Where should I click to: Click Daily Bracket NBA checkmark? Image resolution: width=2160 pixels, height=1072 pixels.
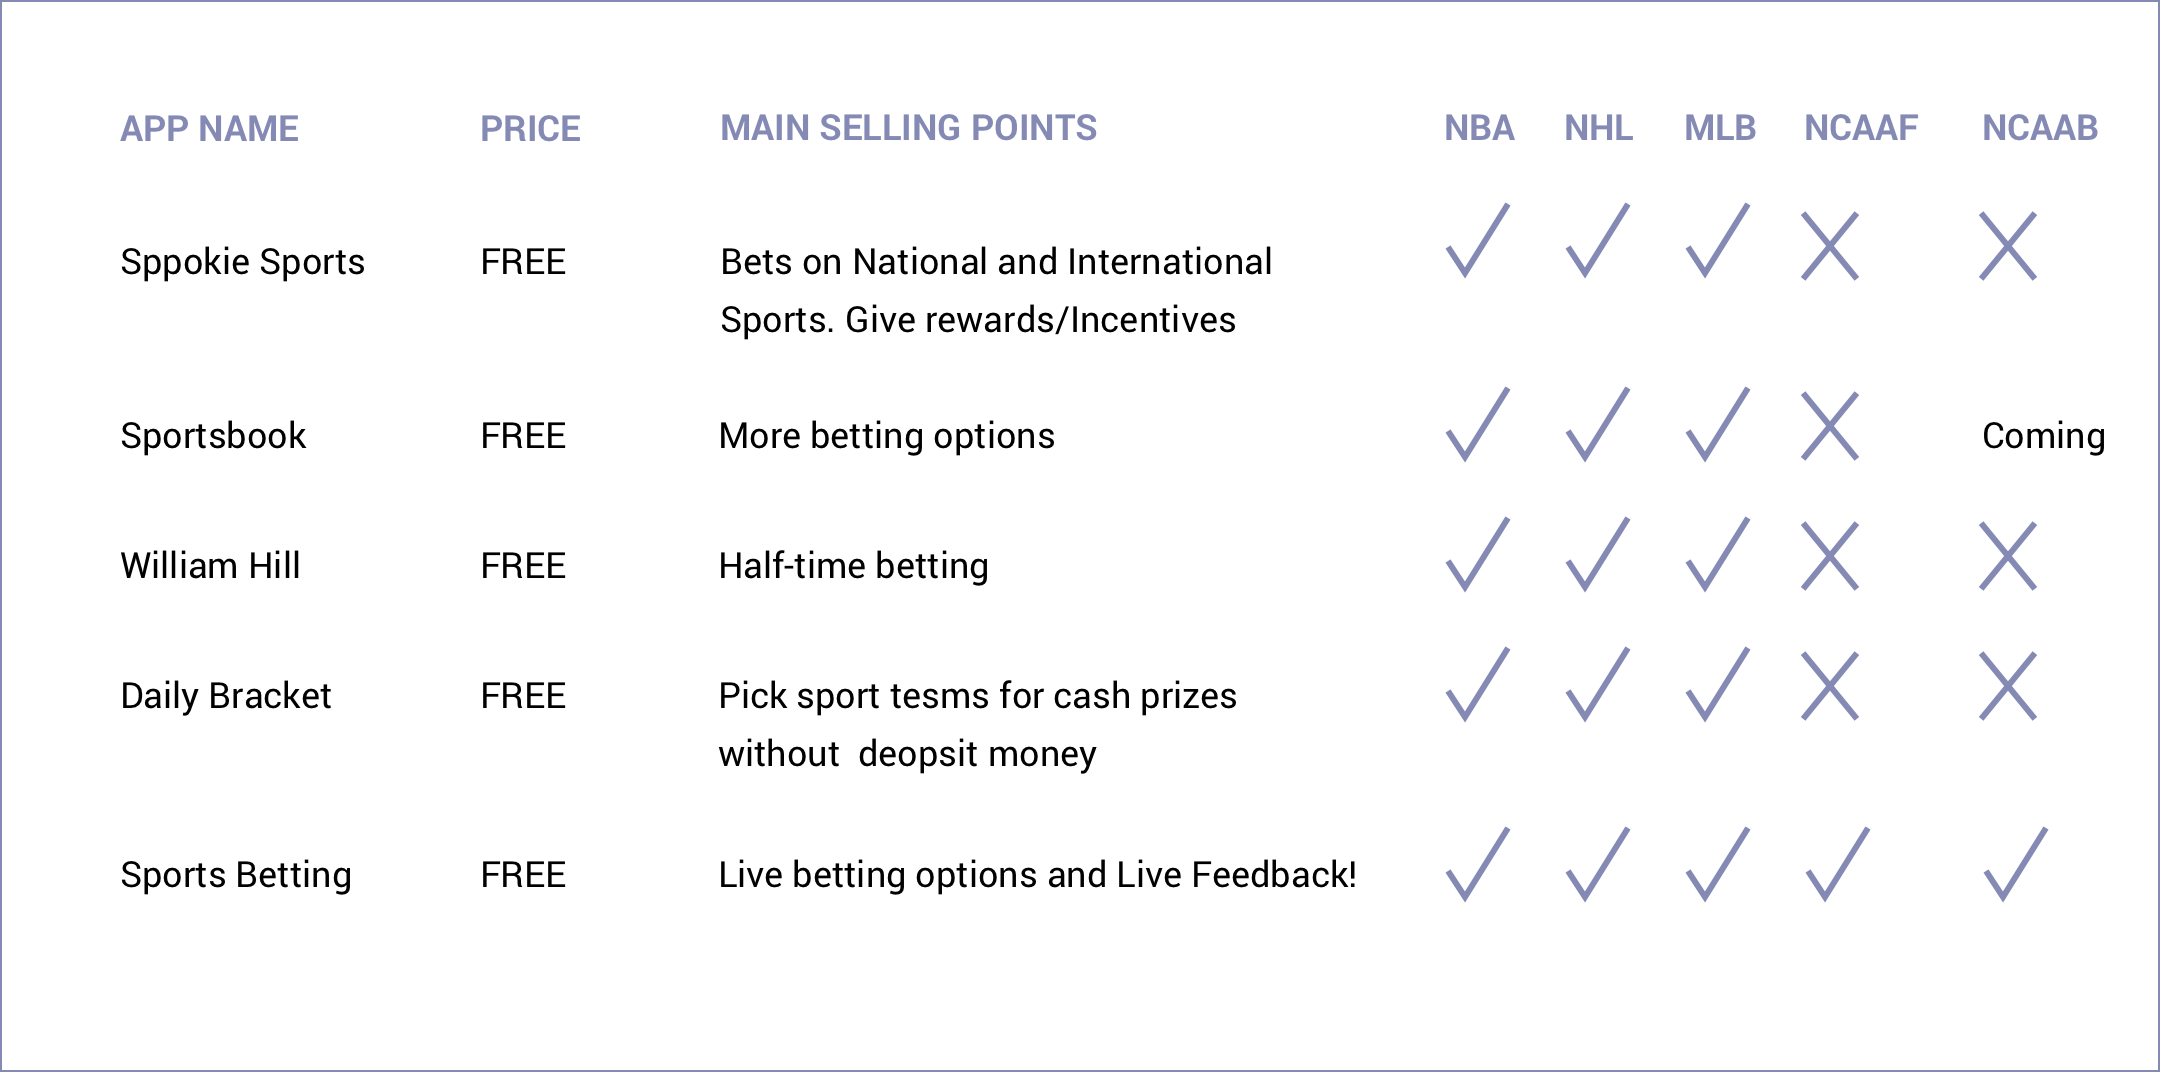[x=1477, y=685]
